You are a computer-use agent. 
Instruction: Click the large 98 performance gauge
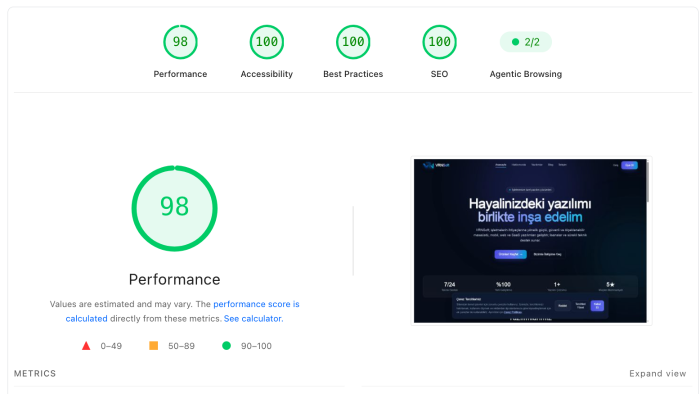pyautogui.click(x=175, y=208)
